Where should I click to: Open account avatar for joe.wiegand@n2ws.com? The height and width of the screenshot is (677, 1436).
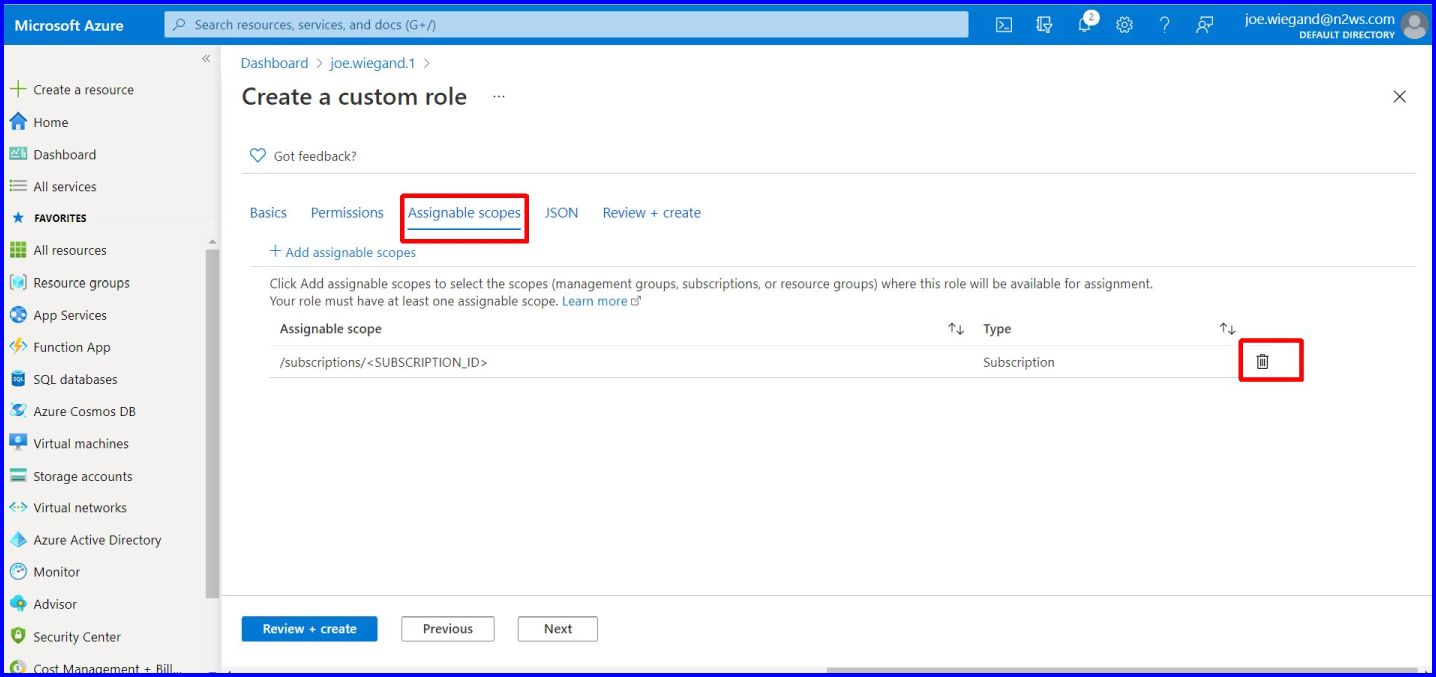1415,25
